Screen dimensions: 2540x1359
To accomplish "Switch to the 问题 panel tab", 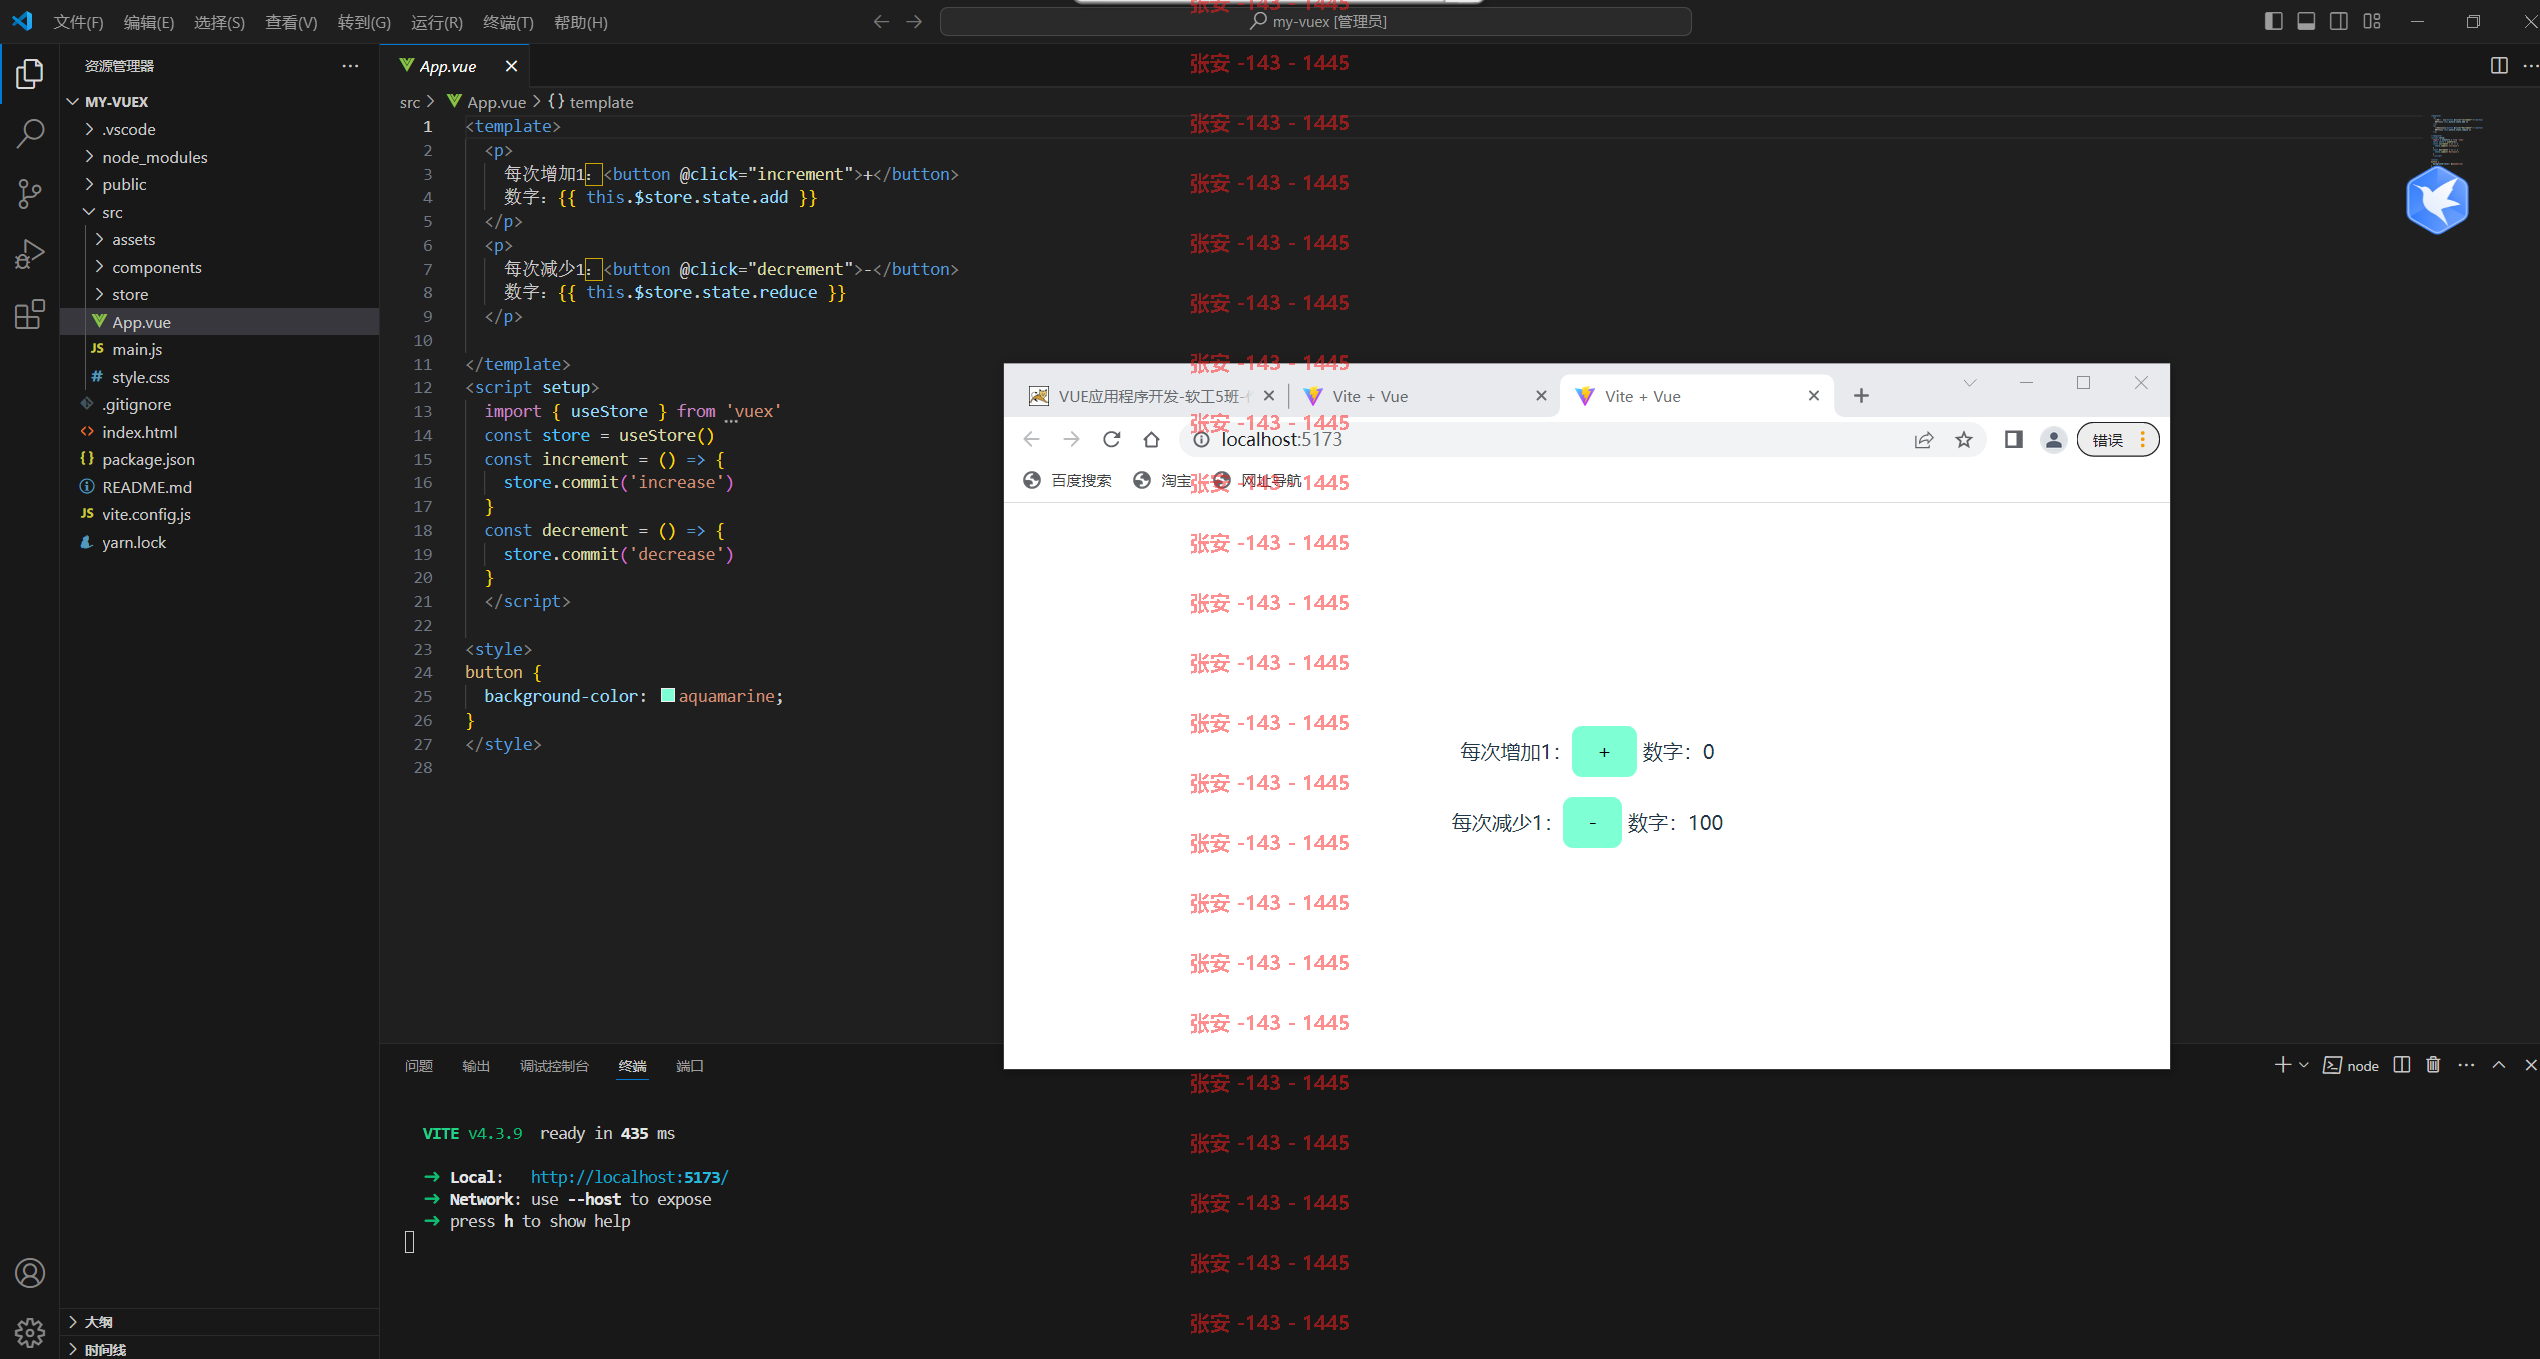I will tap(419, 1066).
